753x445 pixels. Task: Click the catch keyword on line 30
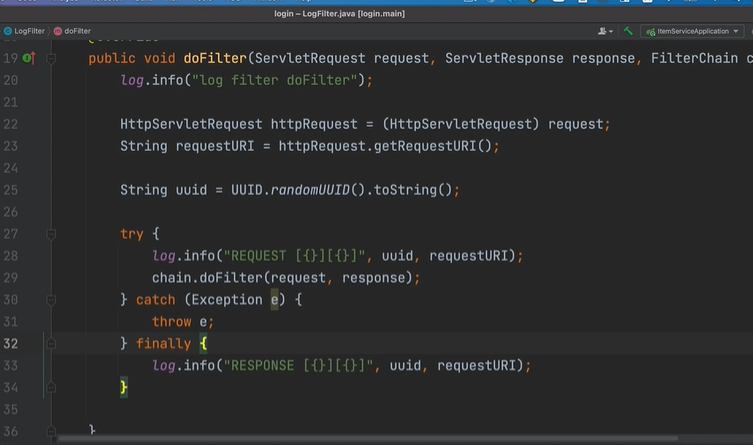(156, 300)
